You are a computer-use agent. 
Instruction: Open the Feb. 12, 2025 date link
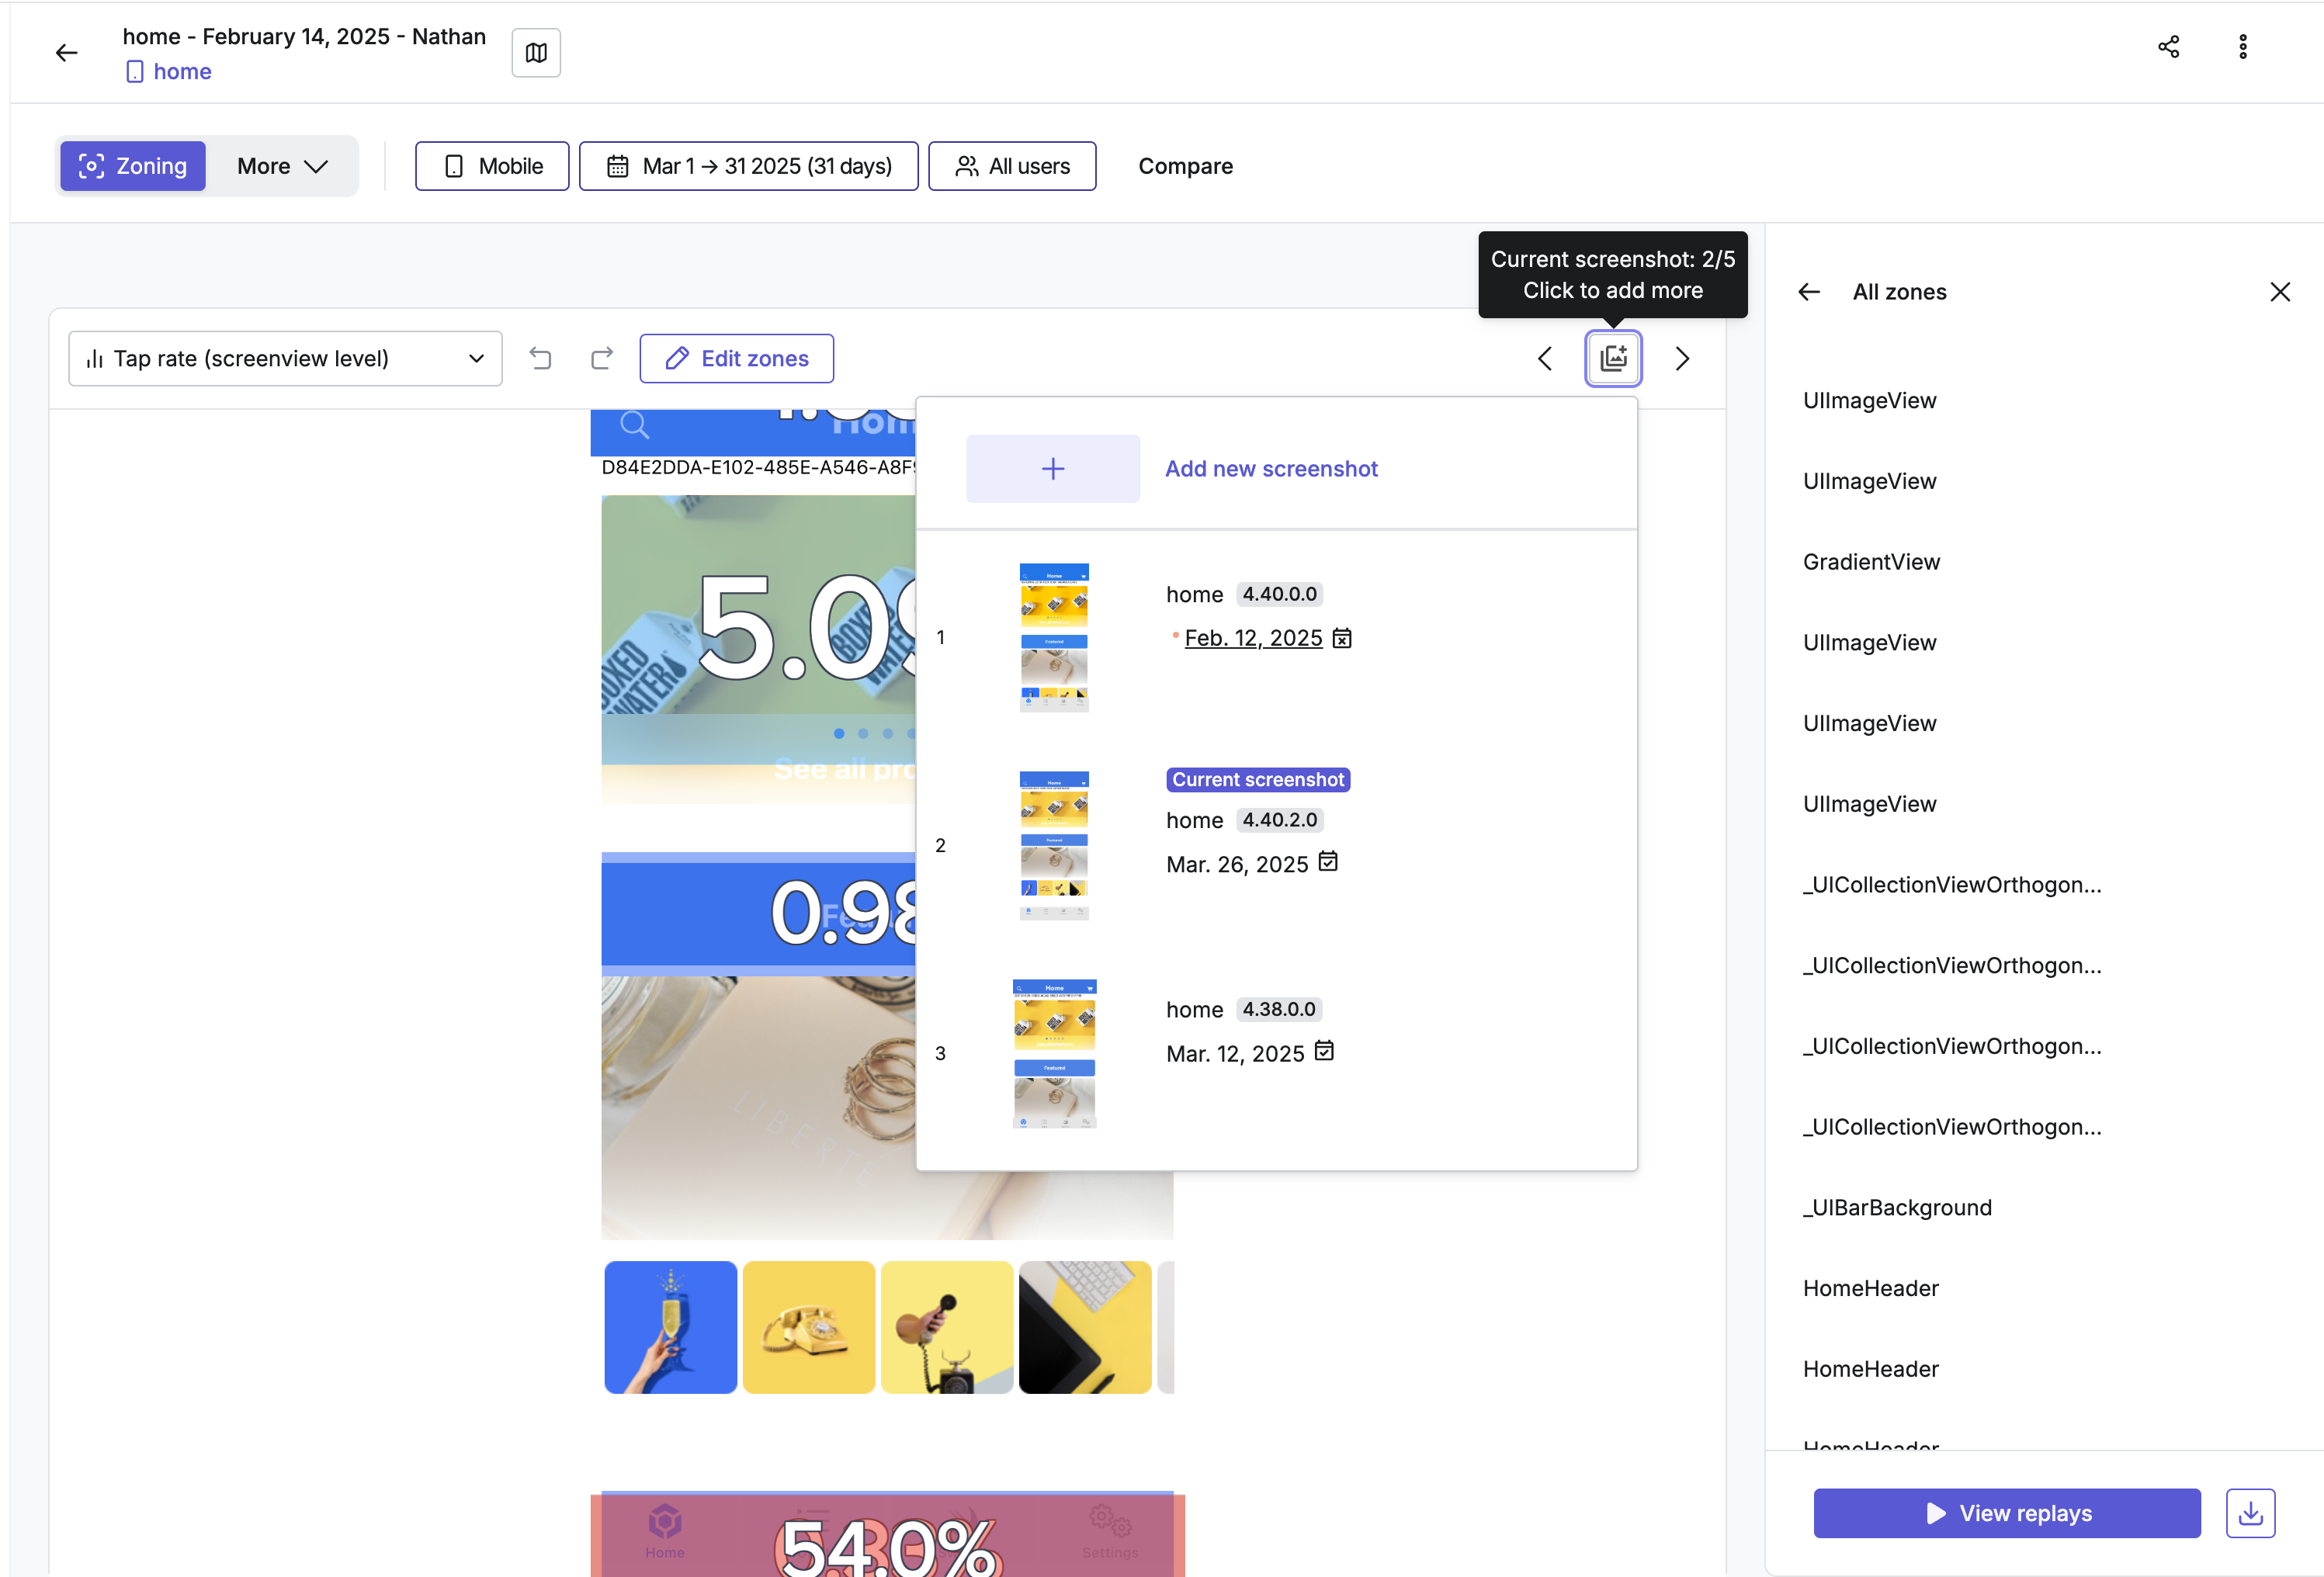tap(1253, 638)
